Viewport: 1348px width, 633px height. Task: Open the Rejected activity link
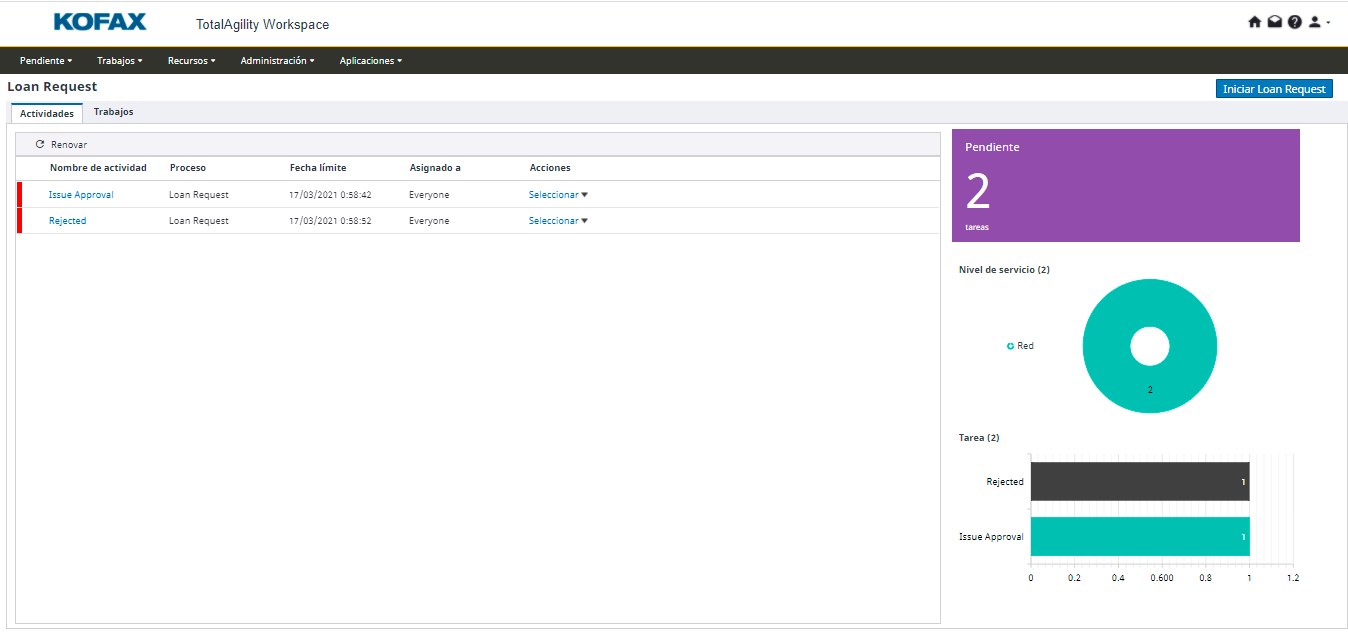tap(68, 221)
